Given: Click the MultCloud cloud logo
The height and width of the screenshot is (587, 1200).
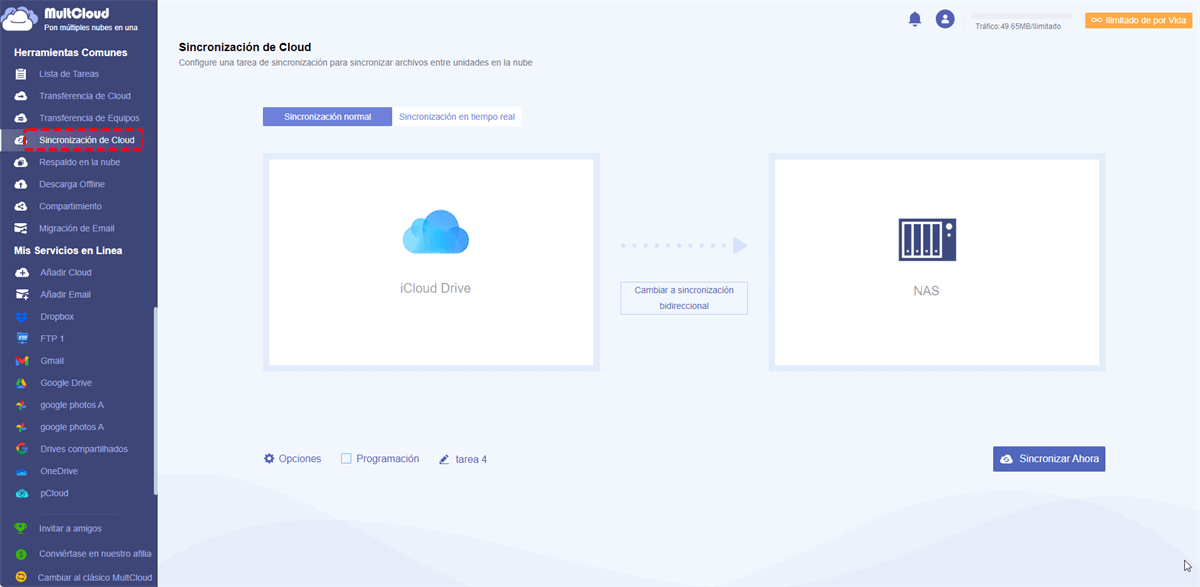Looking at the screenshot, I should [x=21, y=18].
